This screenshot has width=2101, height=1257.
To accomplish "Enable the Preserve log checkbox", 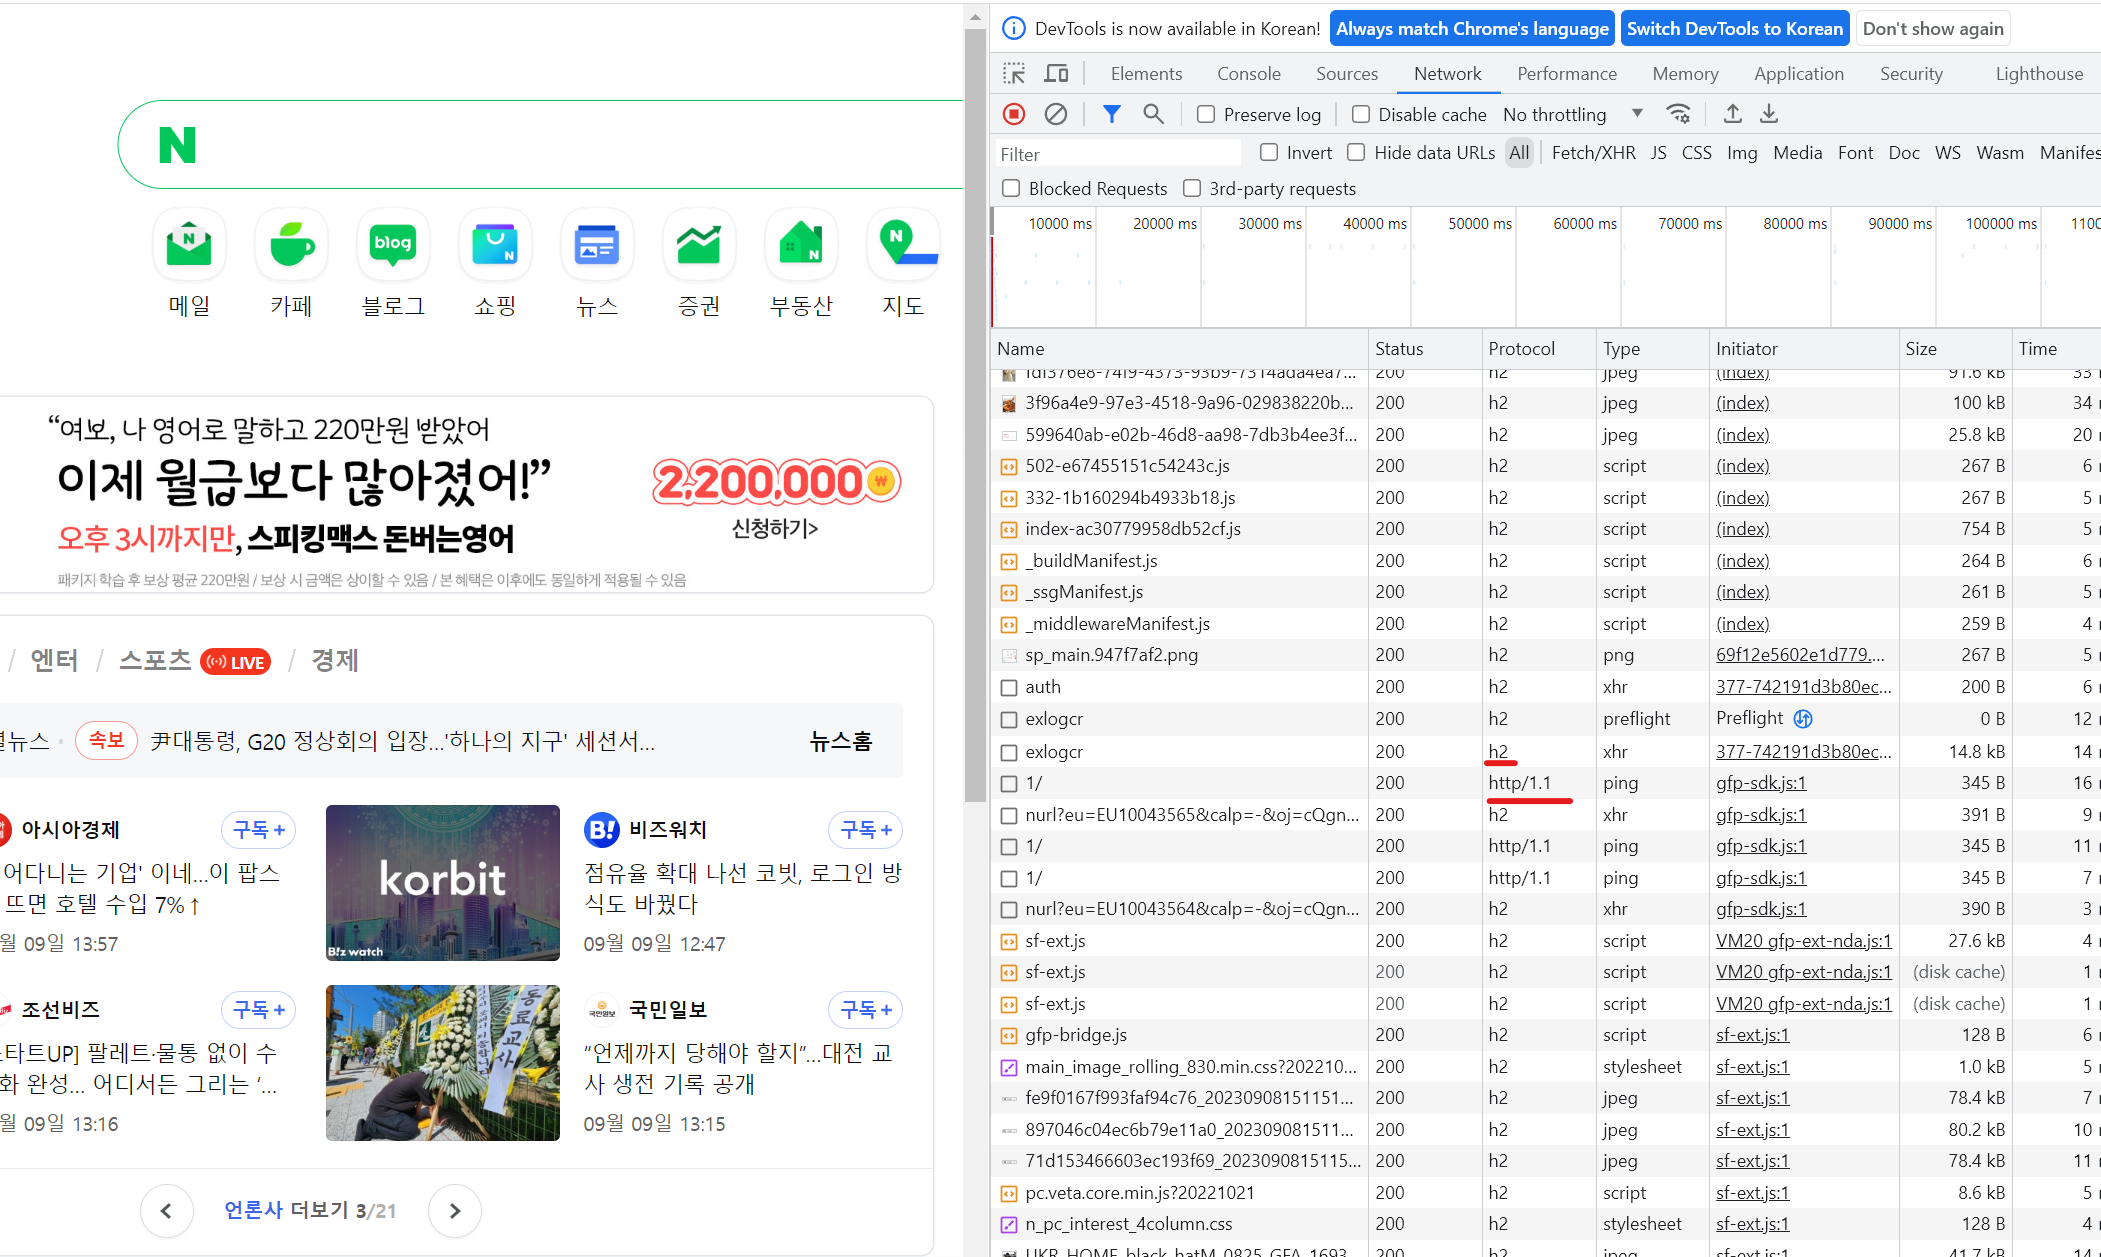I will [1206, 114].
